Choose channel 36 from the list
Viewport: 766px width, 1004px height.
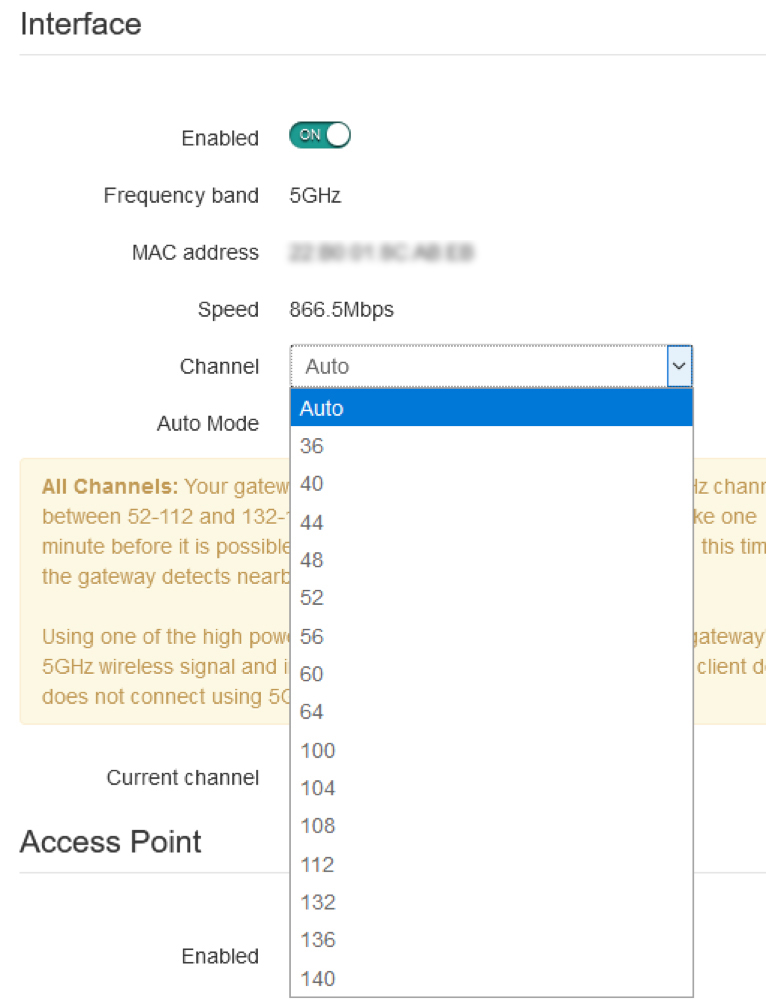click(x=491, y=446)
